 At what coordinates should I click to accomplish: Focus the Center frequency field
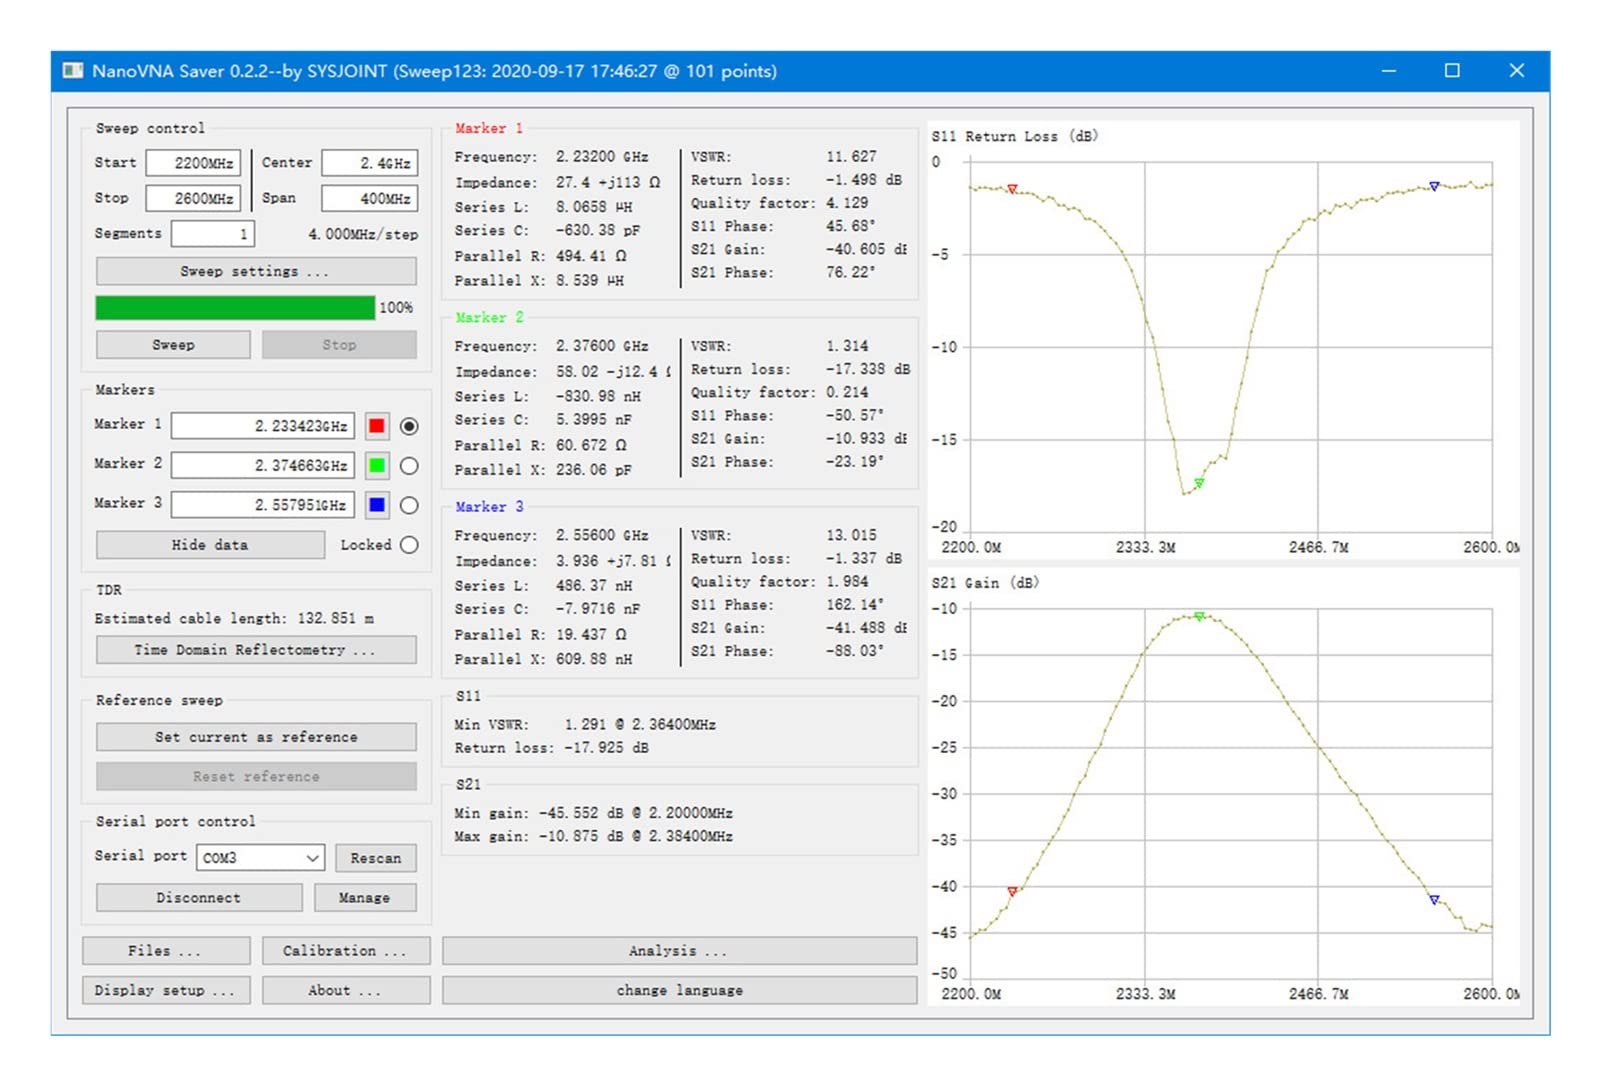click(369, 163)
